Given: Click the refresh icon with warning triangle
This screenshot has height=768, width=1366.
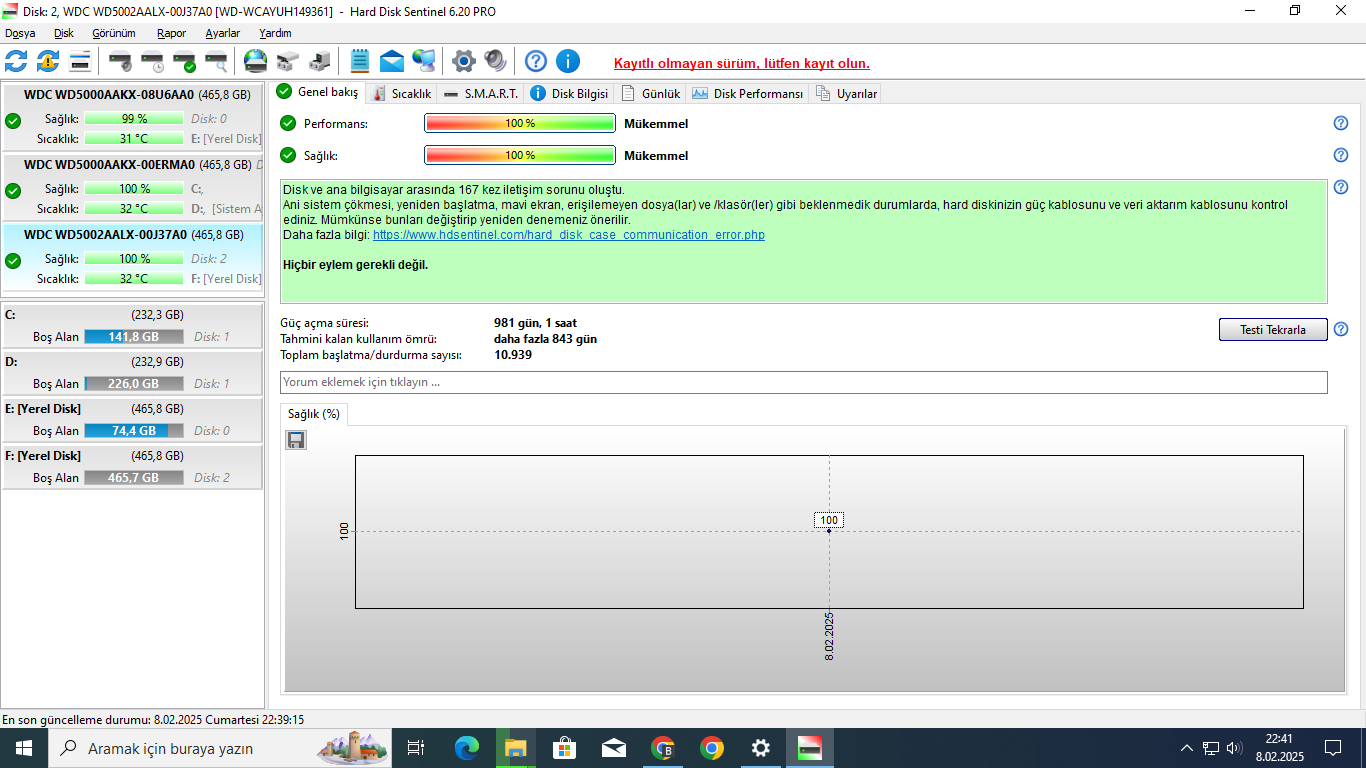Looking at the screenshot, I should pos(48,61).
